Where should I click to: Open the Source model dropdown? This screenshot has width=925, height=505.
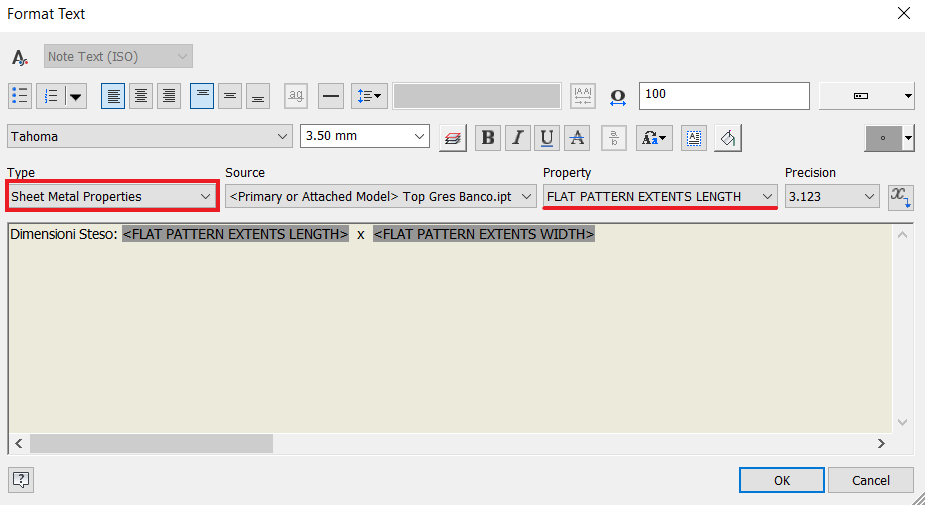click(x=381, y=196)
